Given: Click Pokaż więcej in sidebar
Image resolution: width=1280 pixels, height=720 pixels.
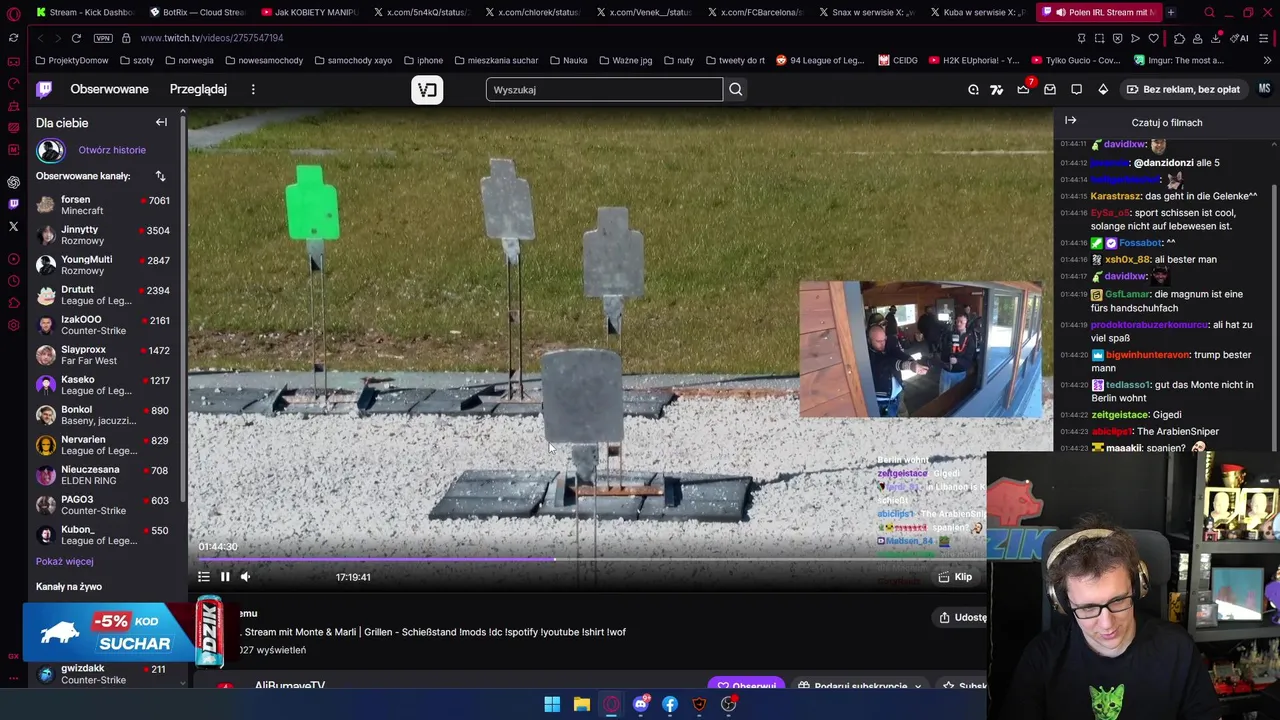Looking at the screenshot, I should click(64, 561).
